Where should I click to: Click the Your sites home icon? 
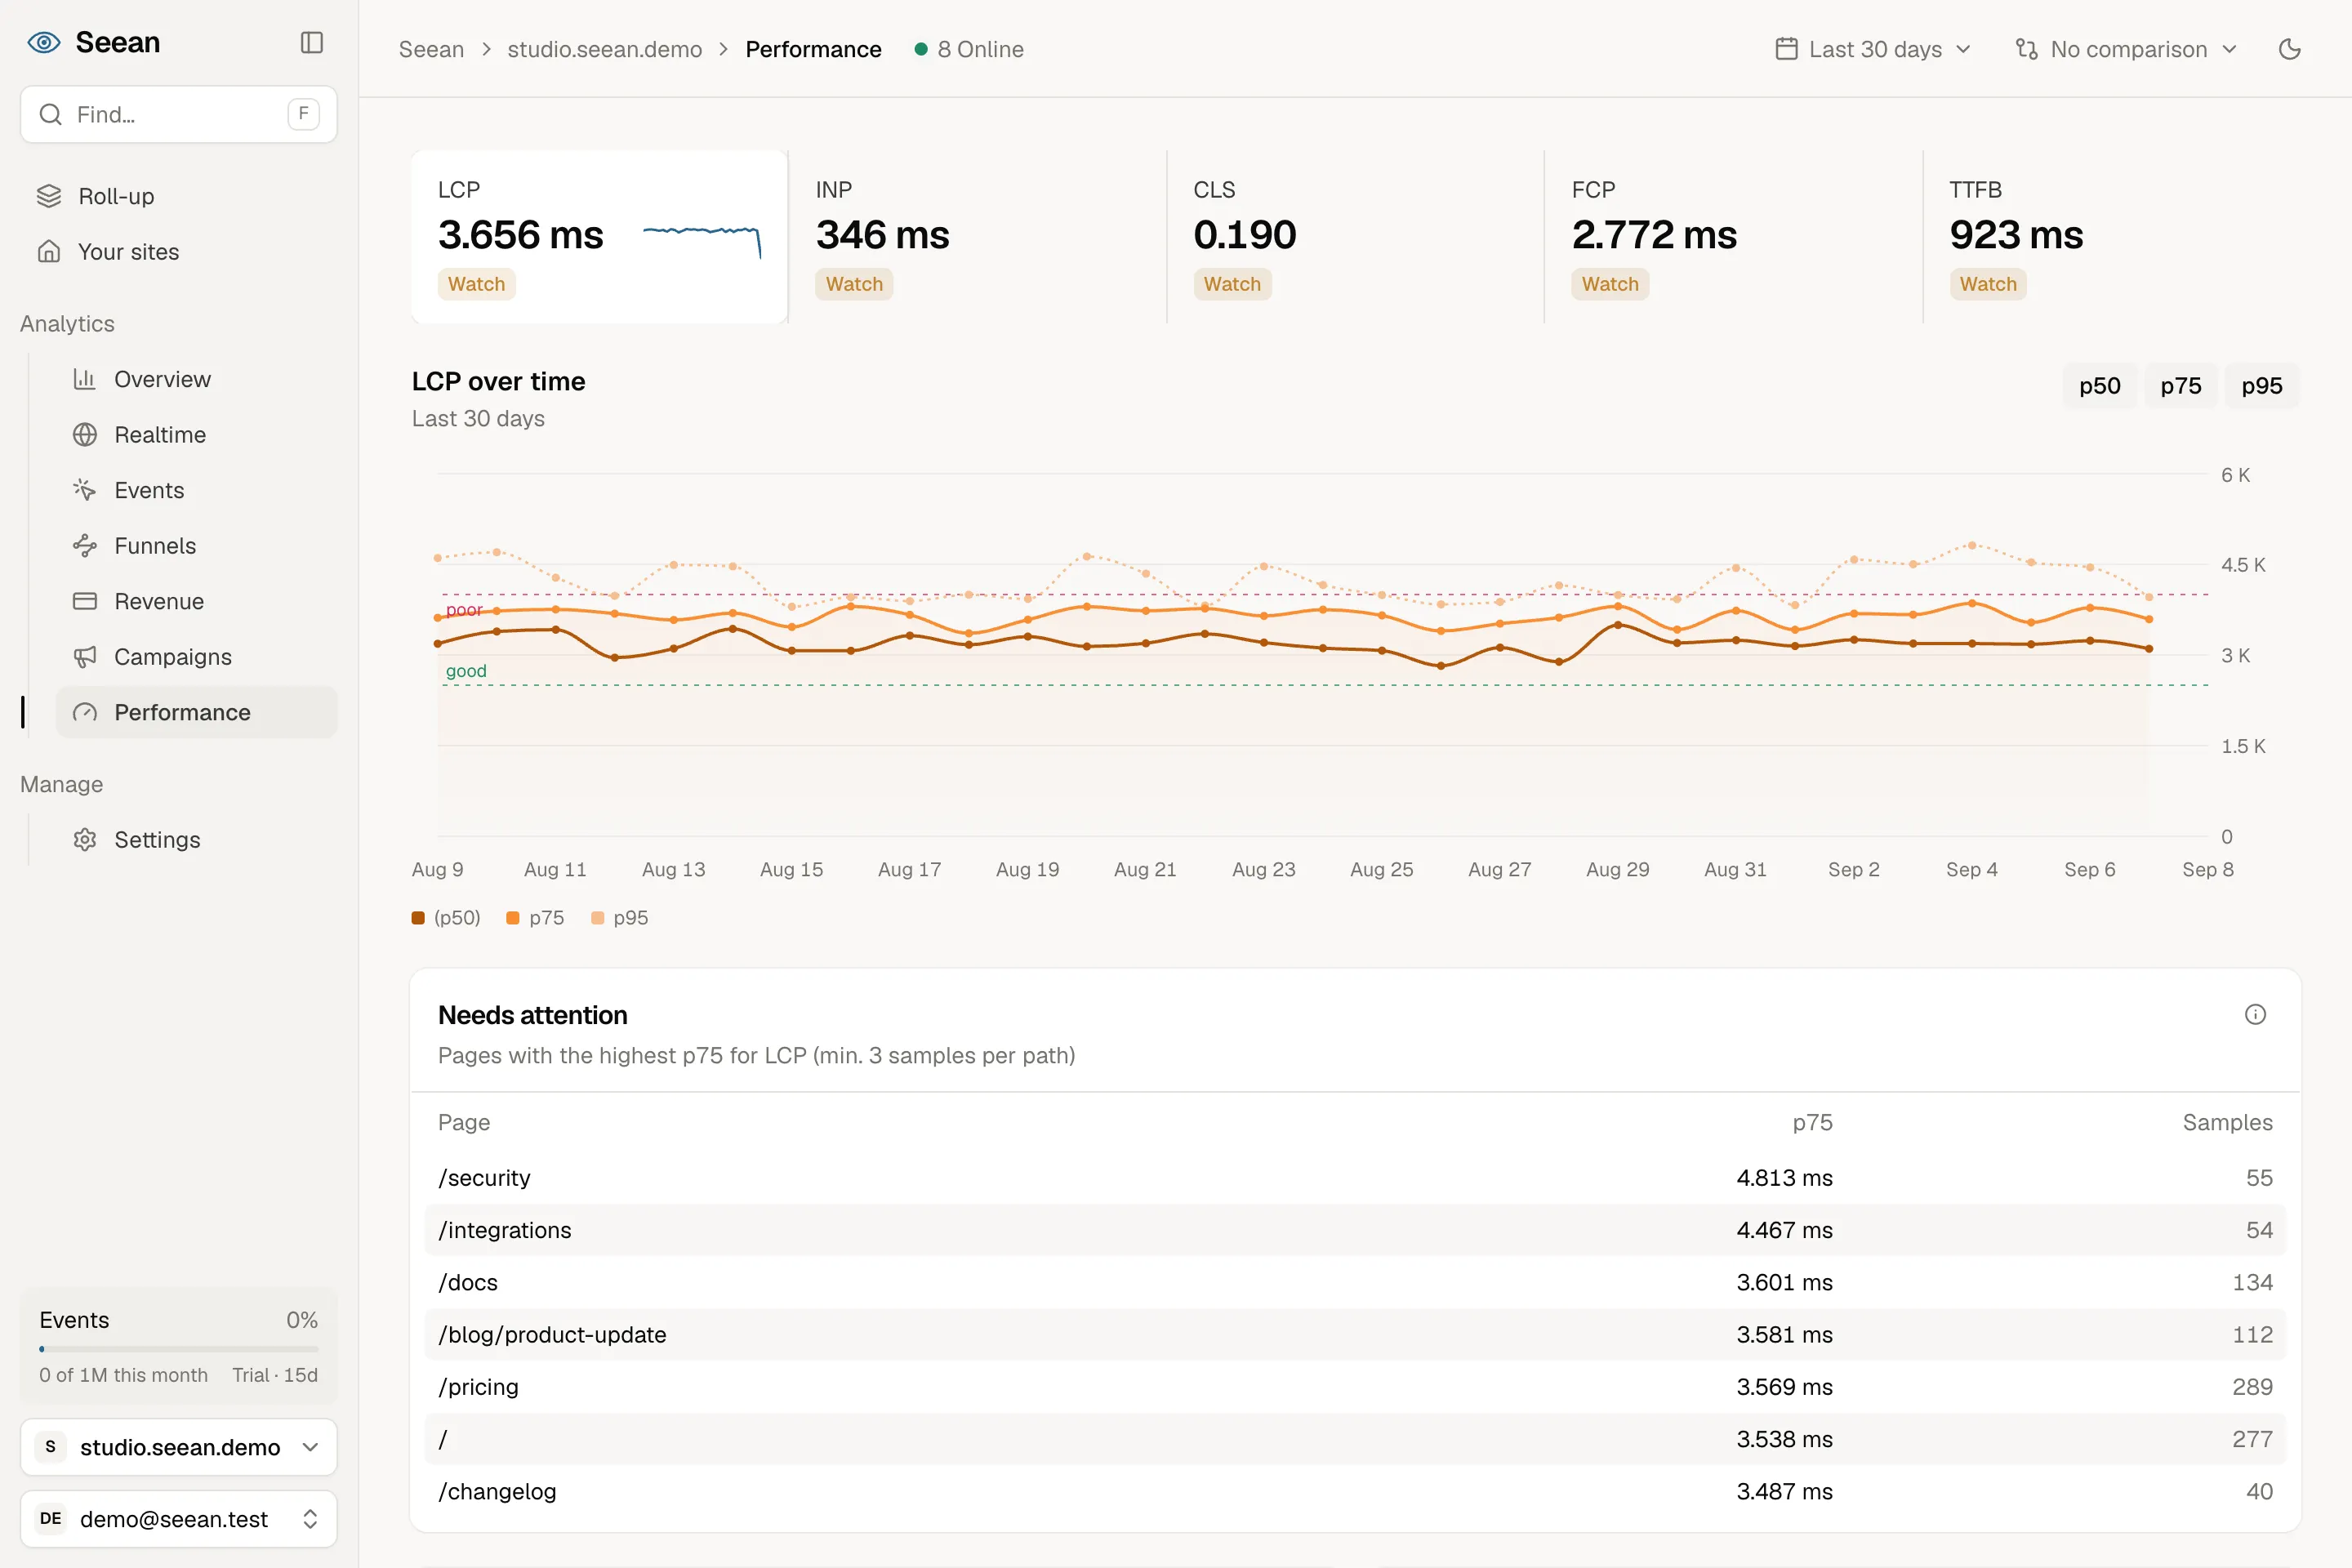pos(49,251)
